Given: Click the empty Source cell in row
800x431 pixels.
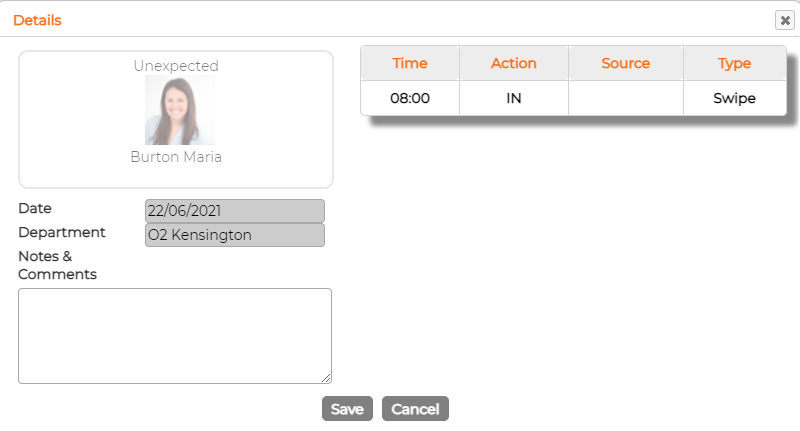Looking at the screenshot, I should coord(626,98).
